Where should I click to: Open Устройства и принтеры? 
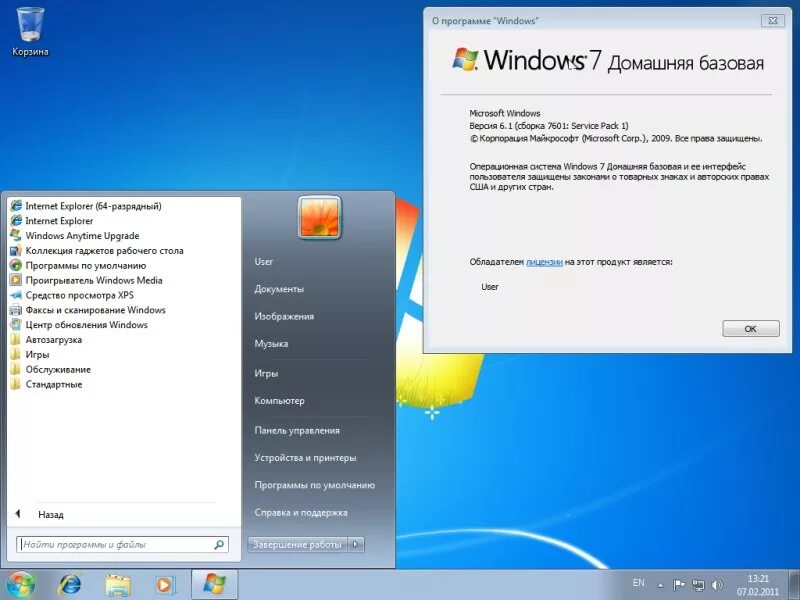tap(305, 458)
